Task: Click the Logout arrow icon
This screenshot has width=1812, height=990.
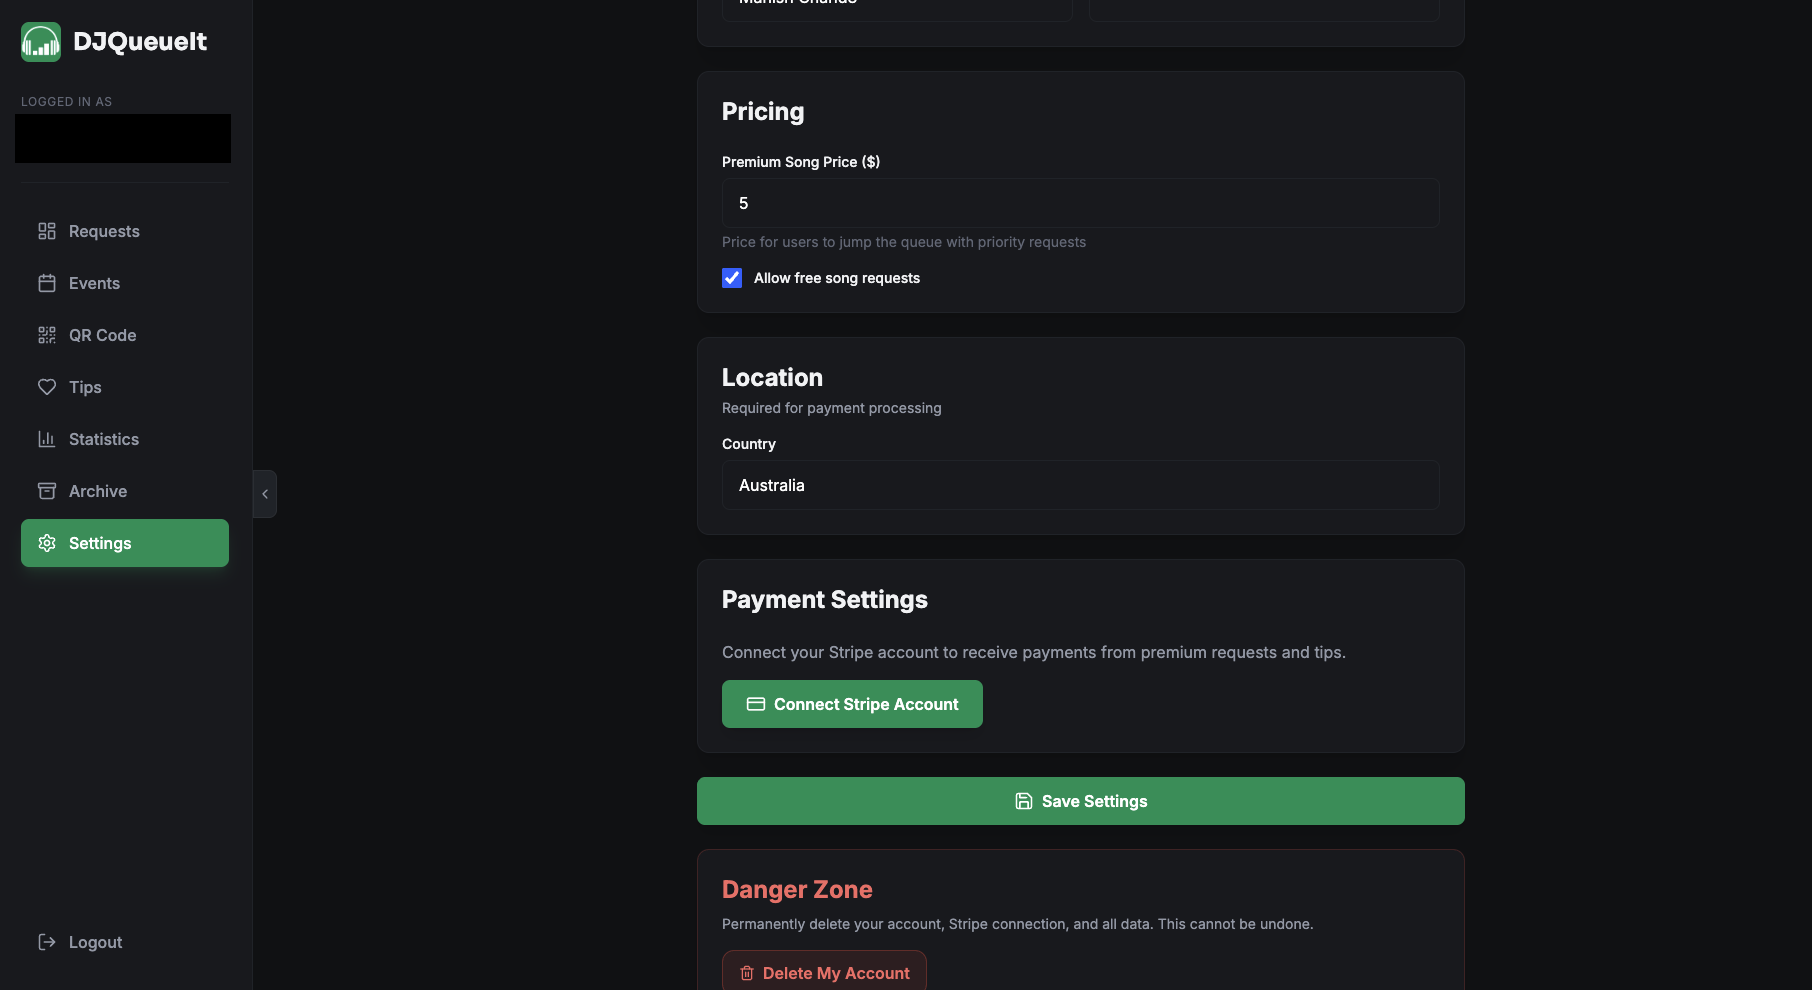Action: pyautogui.click(x=47, y=942)
